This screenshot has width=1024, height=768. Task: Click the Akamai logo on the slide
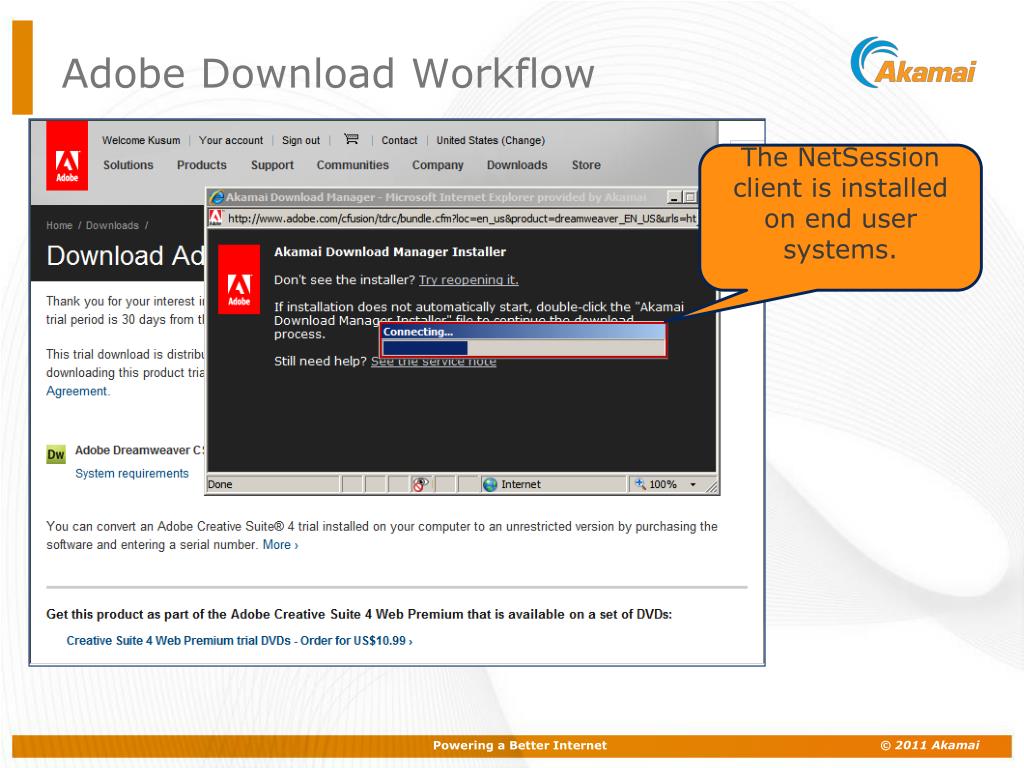coord(913,63)
